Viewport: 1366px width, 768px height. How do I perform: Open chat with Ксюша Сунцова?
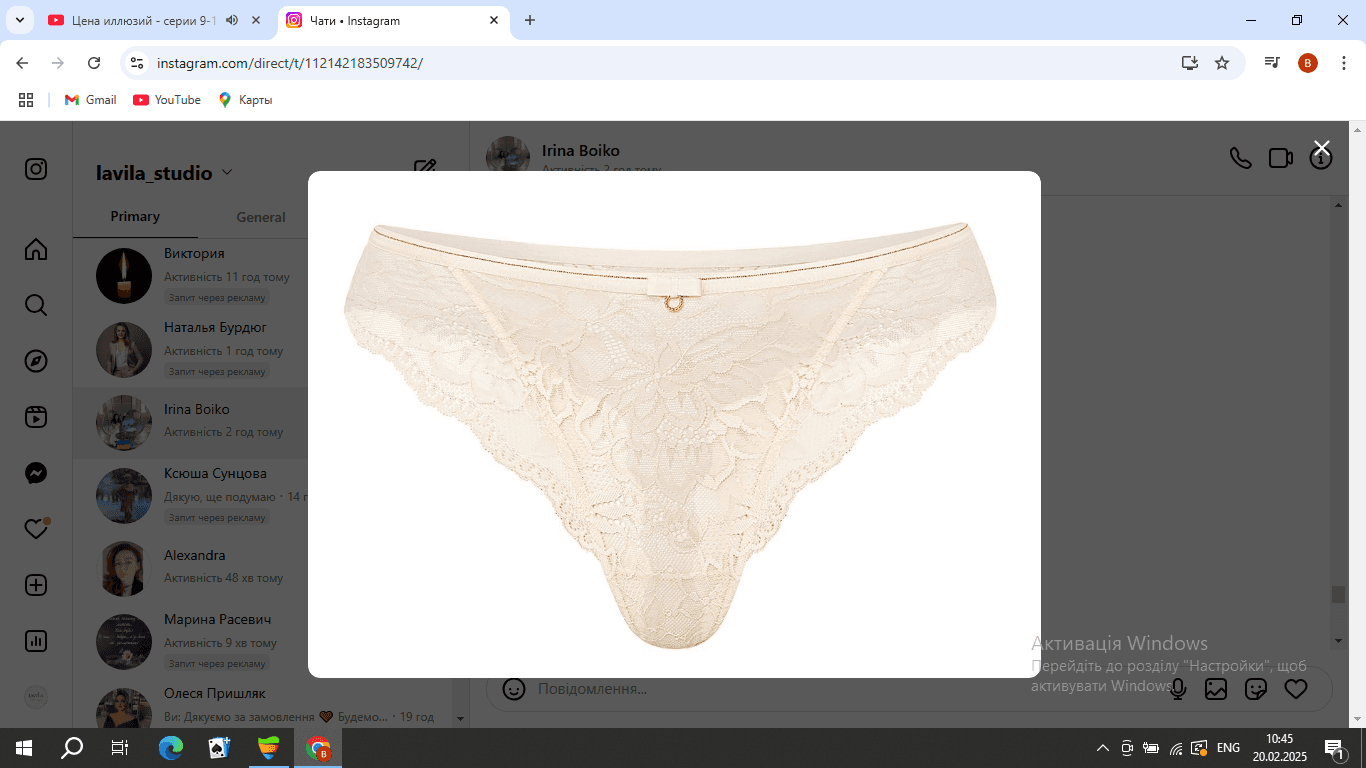[190, 496]
